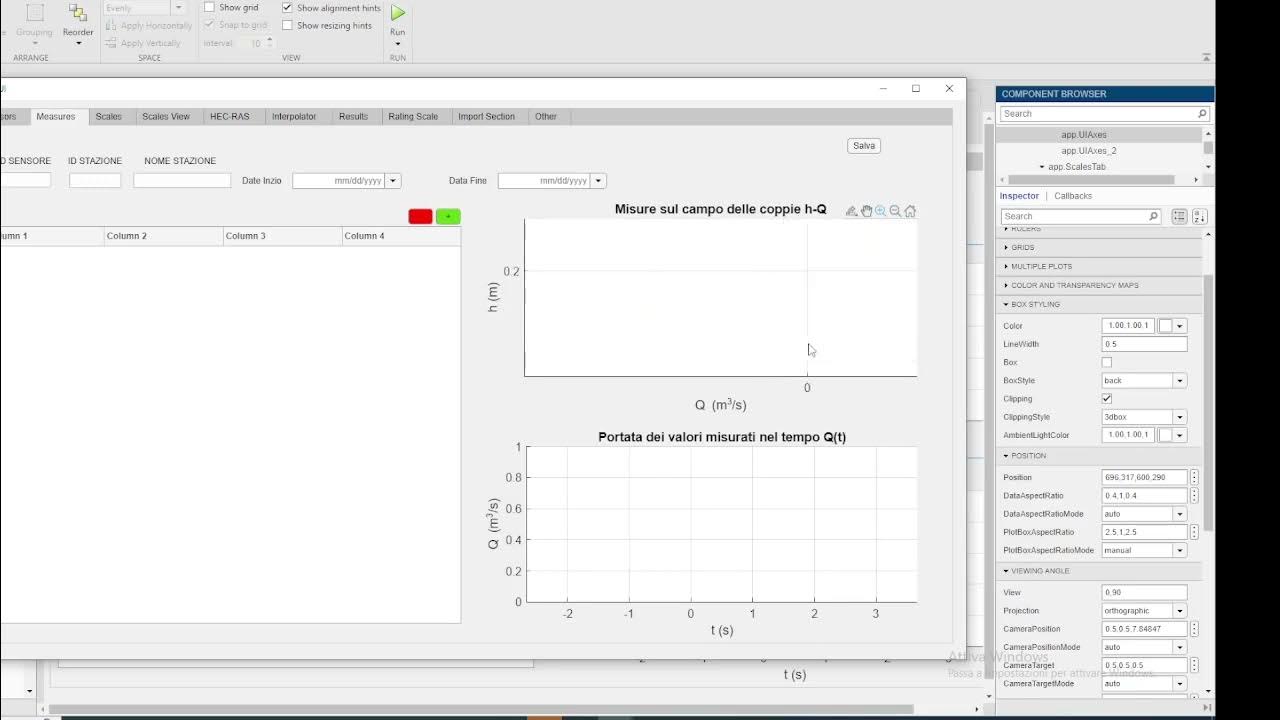Viewport: 1280px width, 720px height.
Task: Open the Other tab
Action: click(546, 117)
